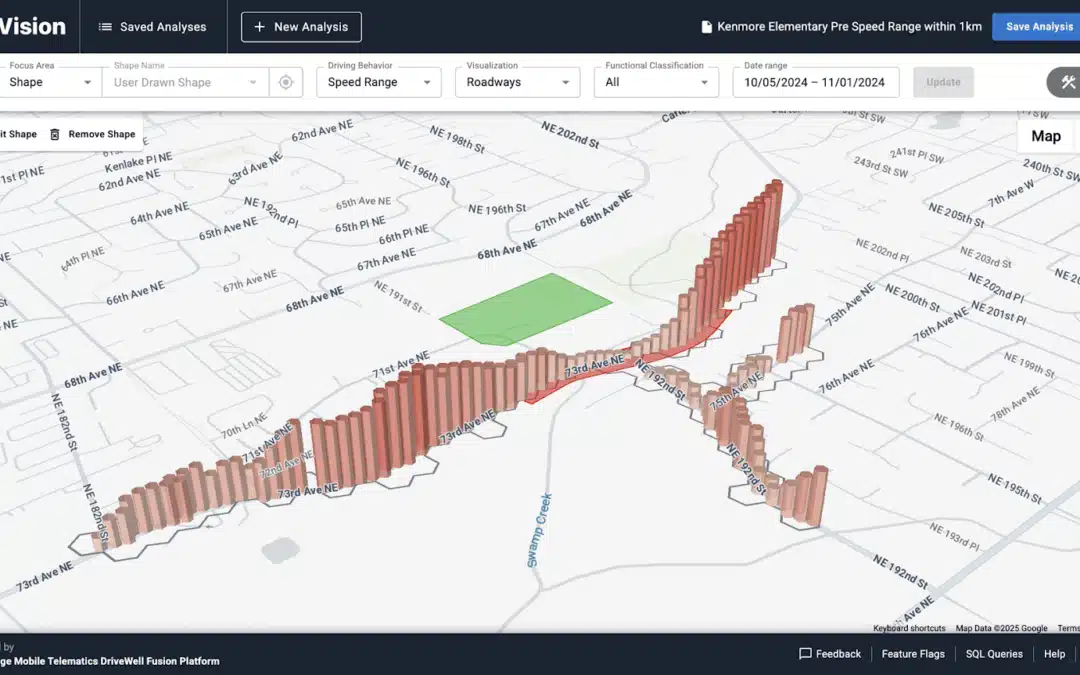
Task: Open Feature Flags in the footer
Action: 912,654
